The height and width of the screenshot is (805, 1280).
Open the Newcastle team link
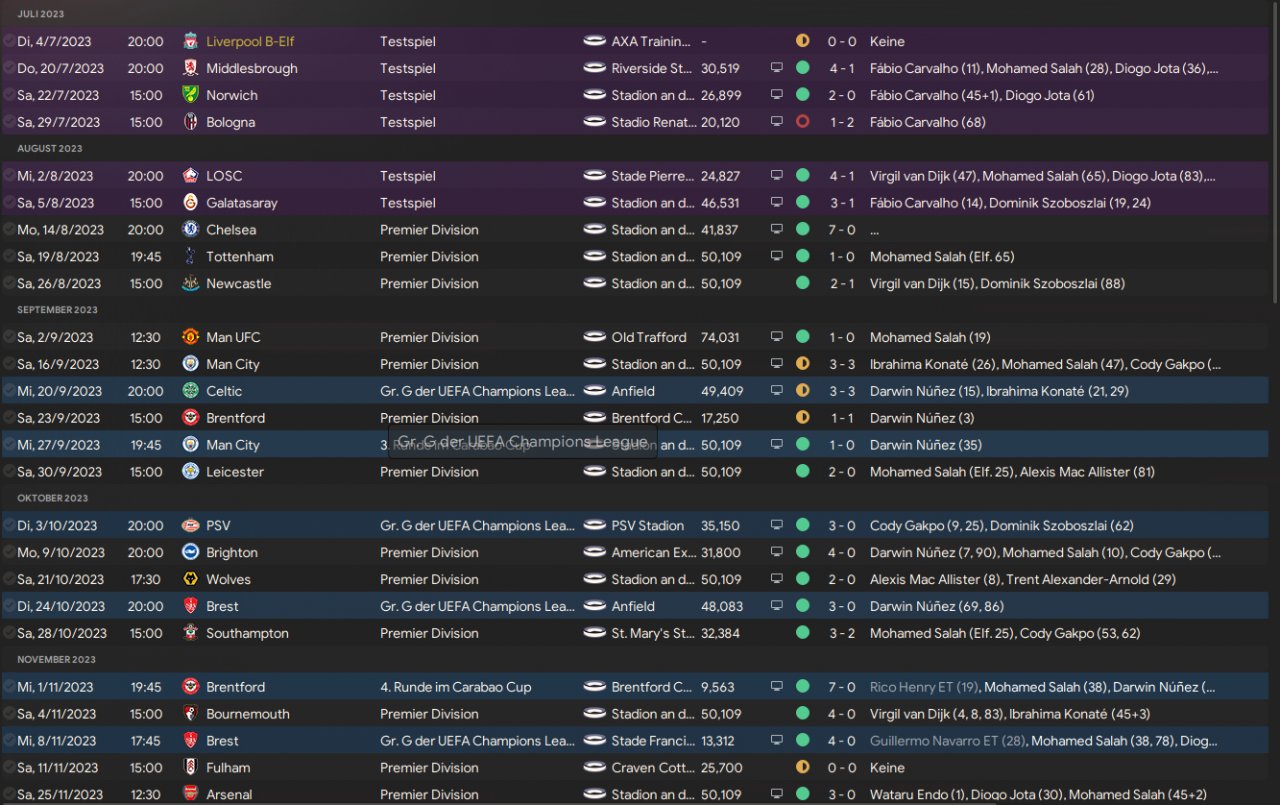(238, 284)
